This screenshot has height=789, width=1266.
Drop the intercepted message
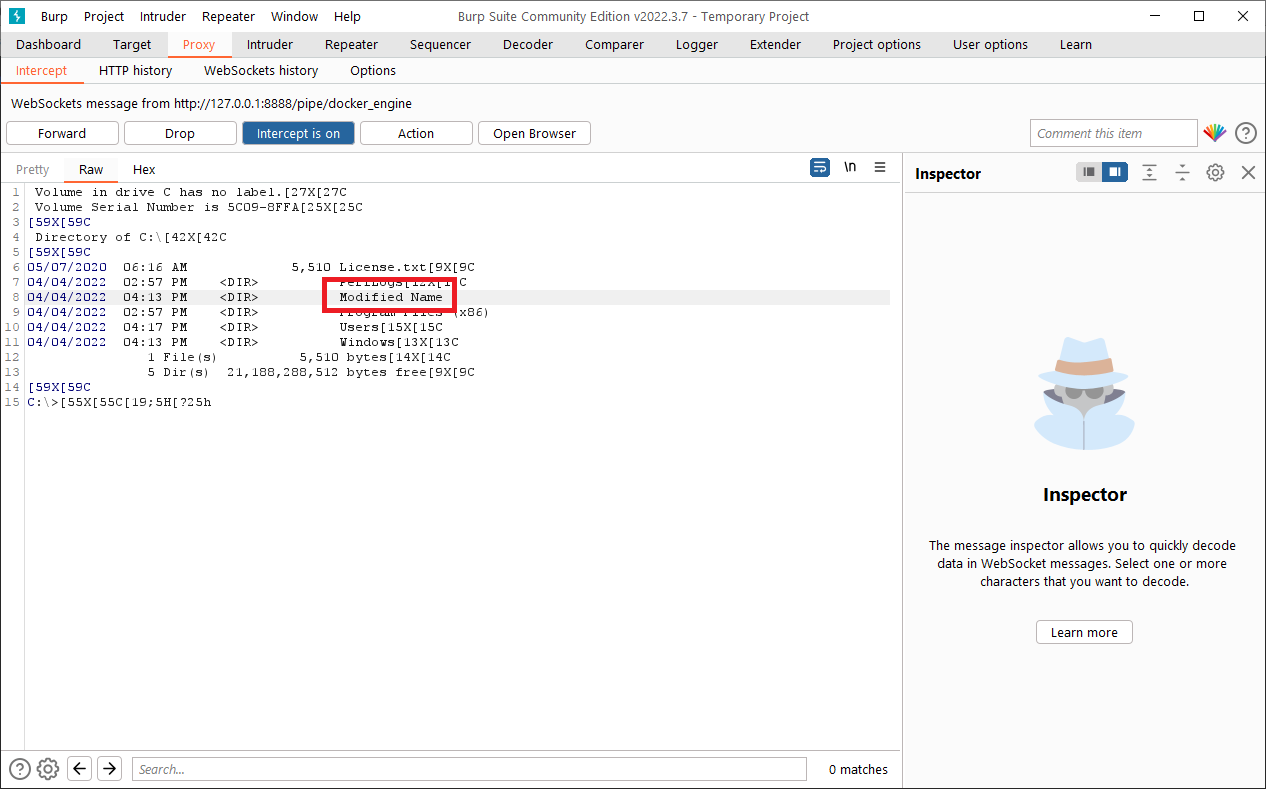click(180, 133)
